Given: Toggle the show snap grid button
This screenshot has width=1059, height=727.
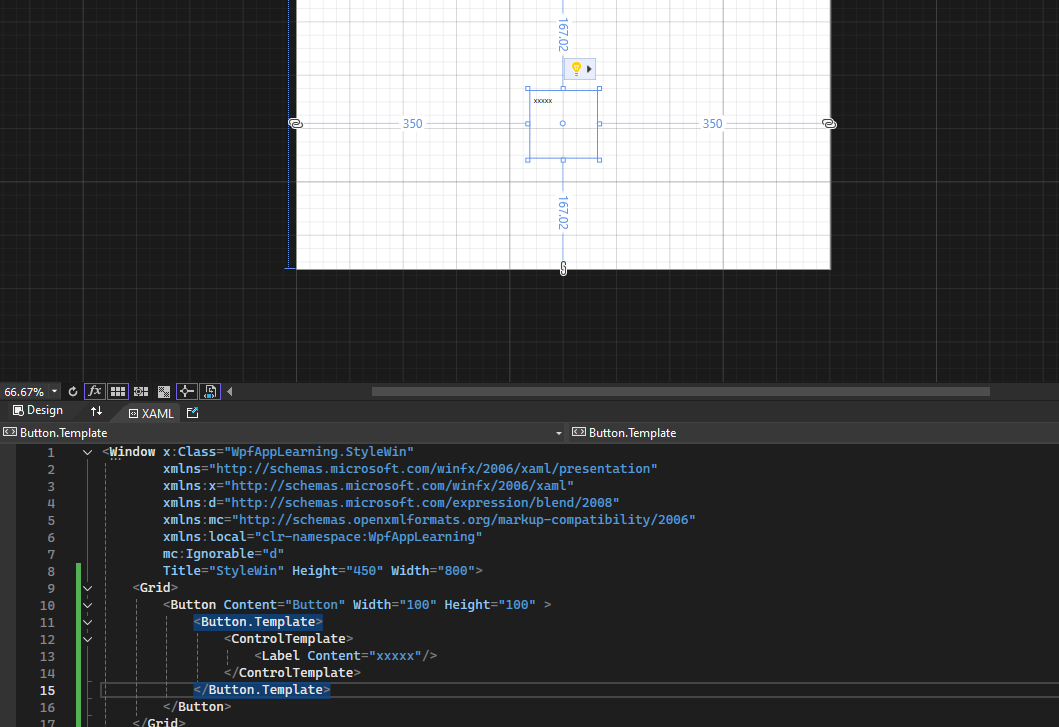Looking at the screenshot, I should tap(118, 391).
